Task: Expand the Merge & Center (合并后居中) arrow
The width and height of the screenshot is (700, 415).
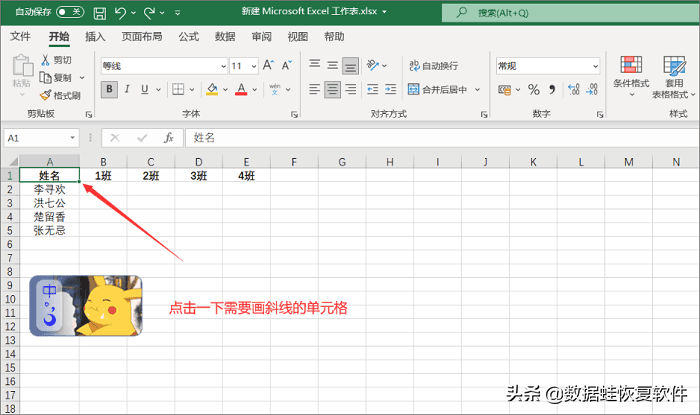Action: (477, 90)
